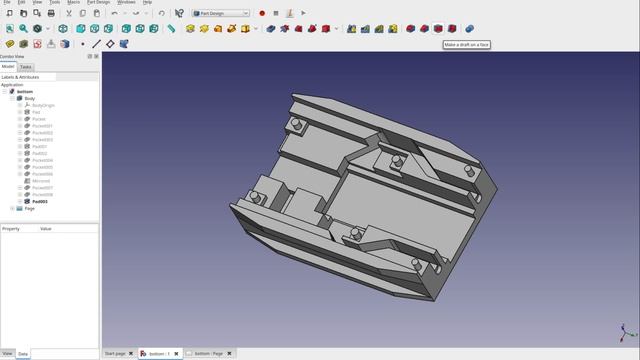Switch to the Tasks tab
640x360 pixels.
coord(26,67)
